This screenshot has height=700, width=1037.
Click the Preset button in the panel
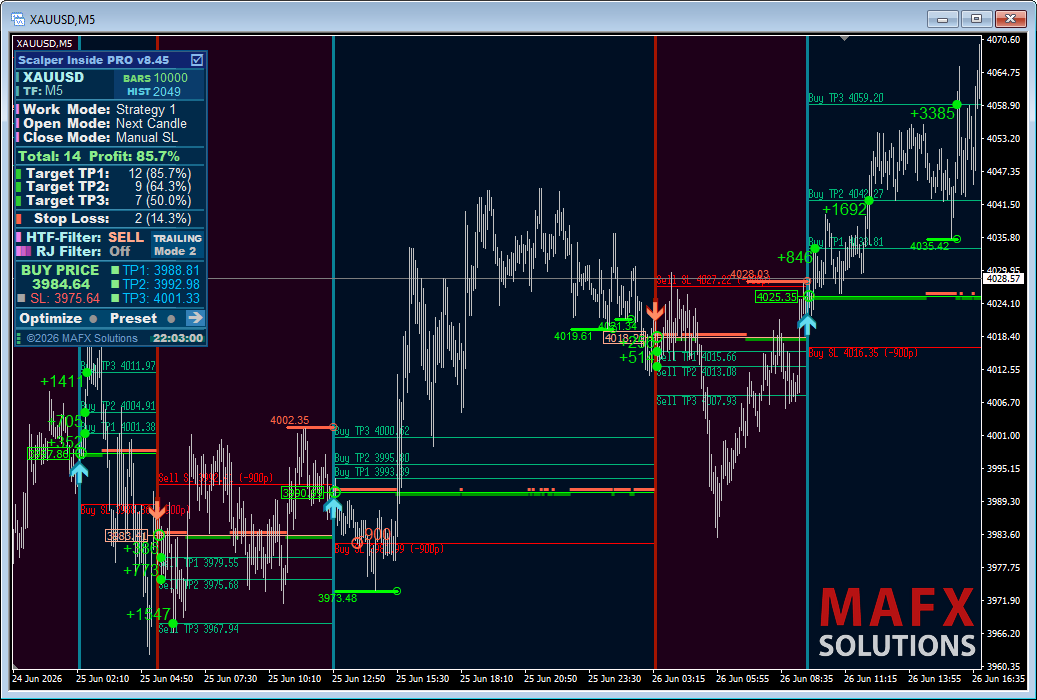point(133,318)
